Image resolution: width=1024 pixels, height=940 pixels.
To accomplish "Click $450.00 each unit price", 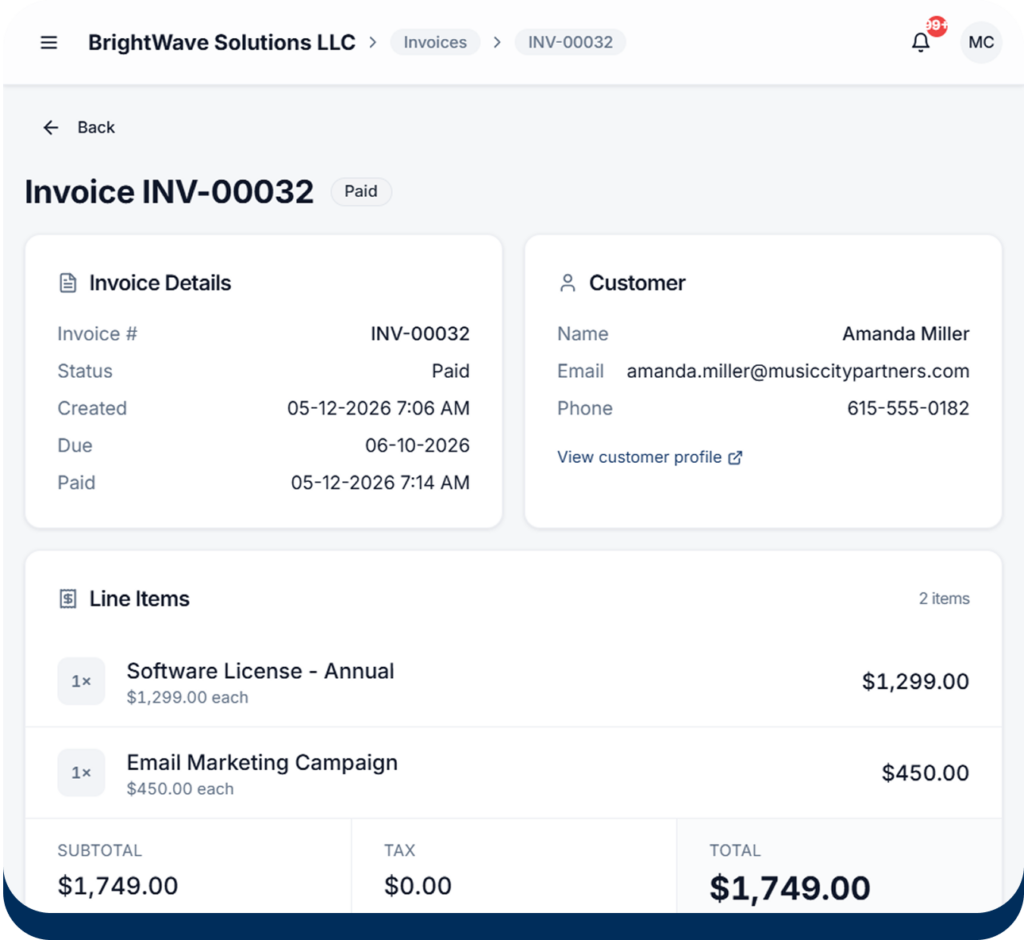I will point(180,789).
